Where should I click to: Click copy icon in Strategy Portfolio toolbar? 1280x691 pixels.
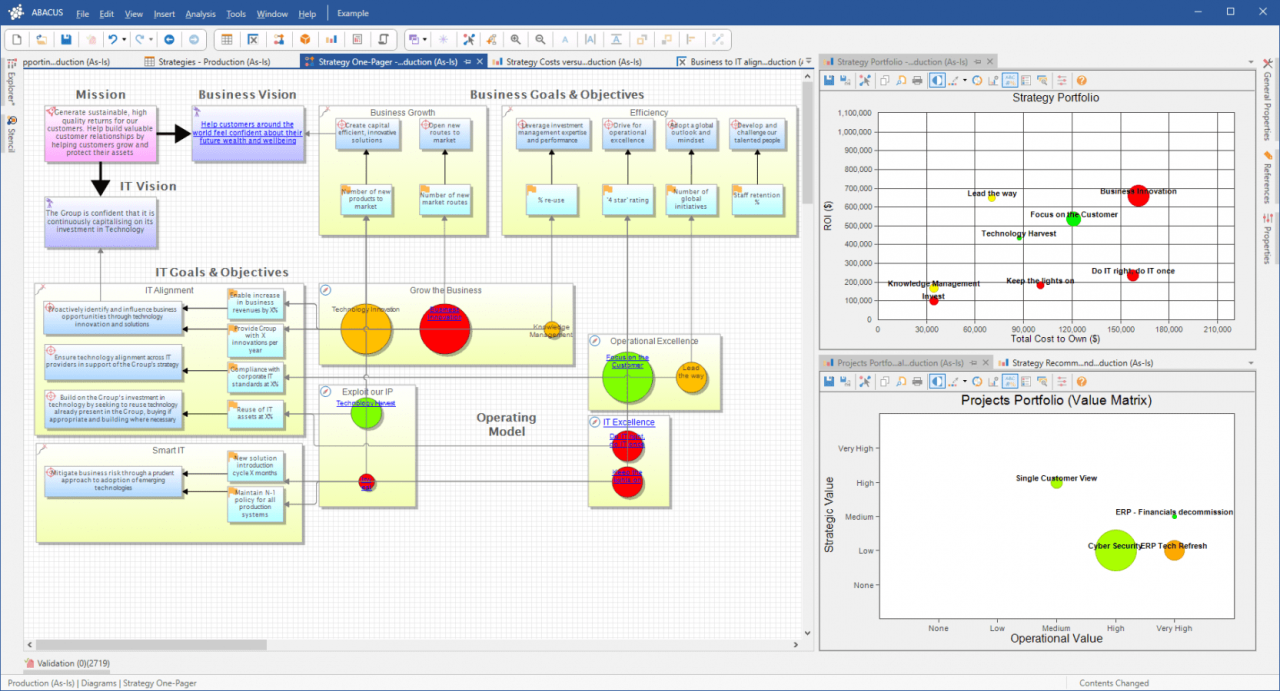[x=885, y=80]
